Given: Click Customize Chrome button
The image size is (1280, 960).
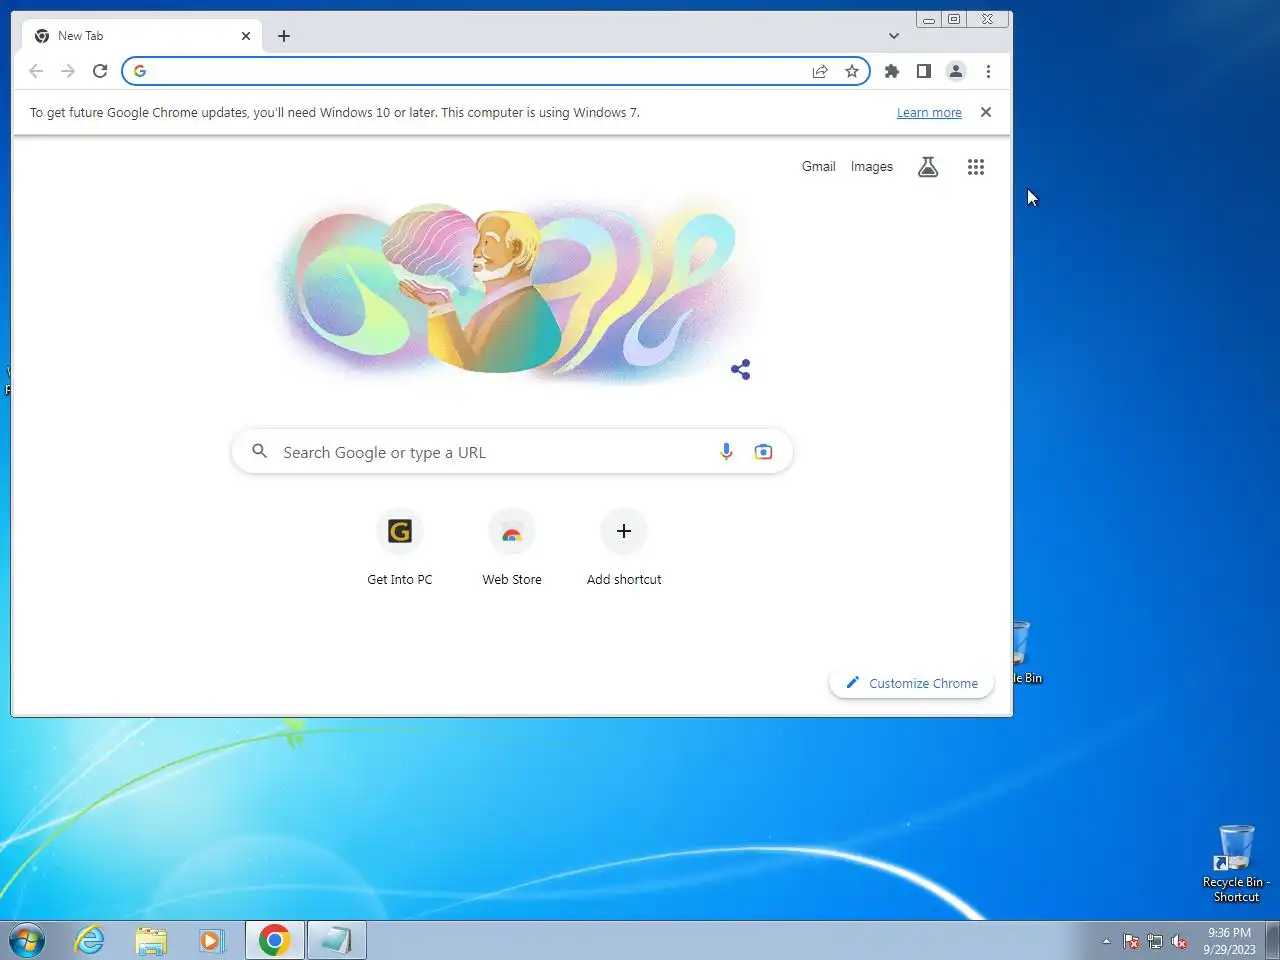Looking at the screenshot, I should click(911, 683).
